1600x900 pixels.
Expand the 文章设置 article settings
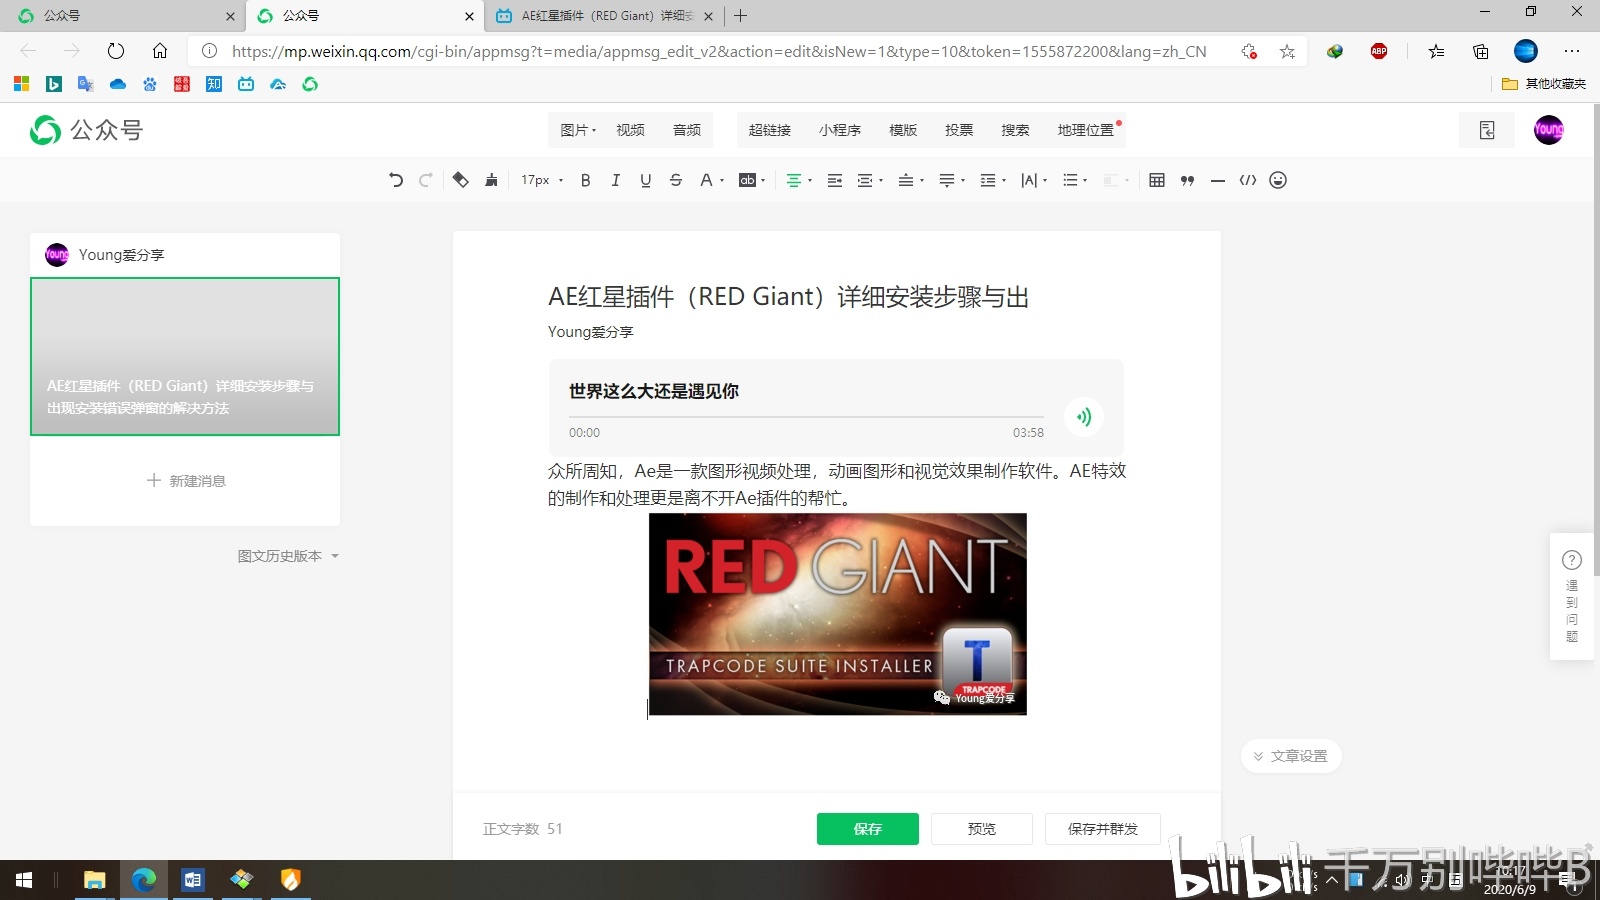click(x=1291, y=756)
